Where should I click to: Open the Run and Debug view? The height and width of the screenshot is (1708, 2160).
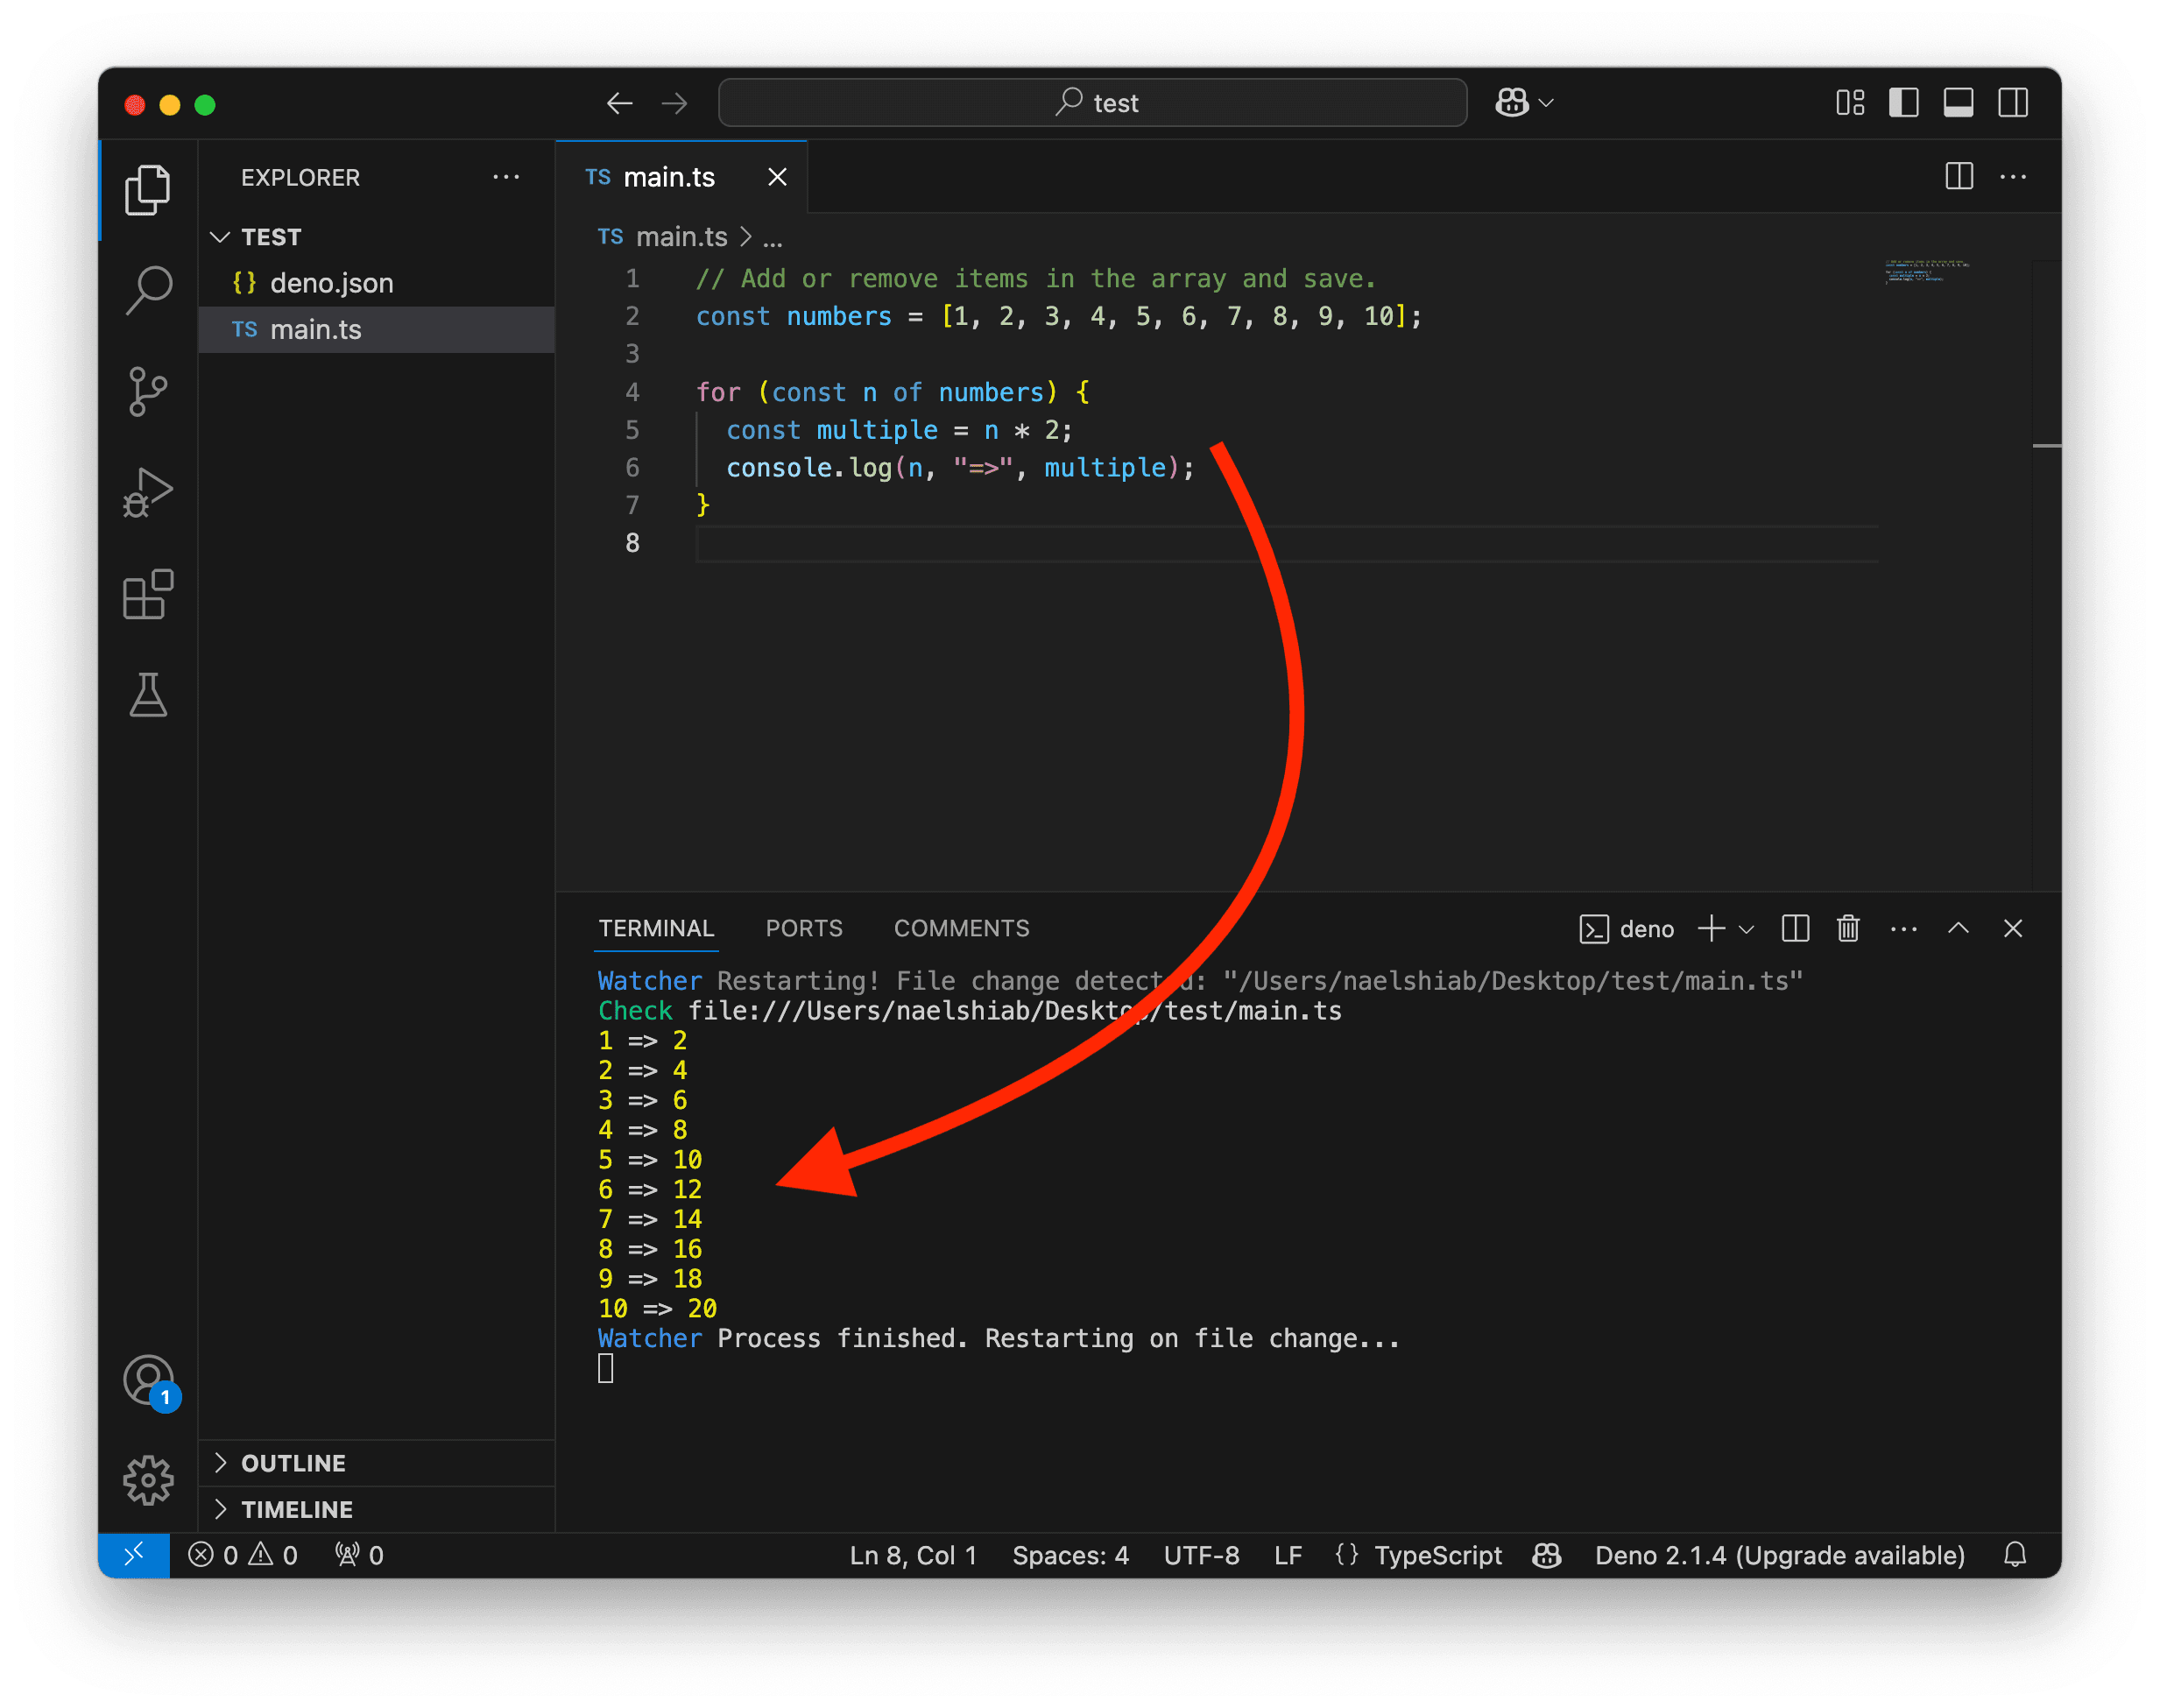147,493
